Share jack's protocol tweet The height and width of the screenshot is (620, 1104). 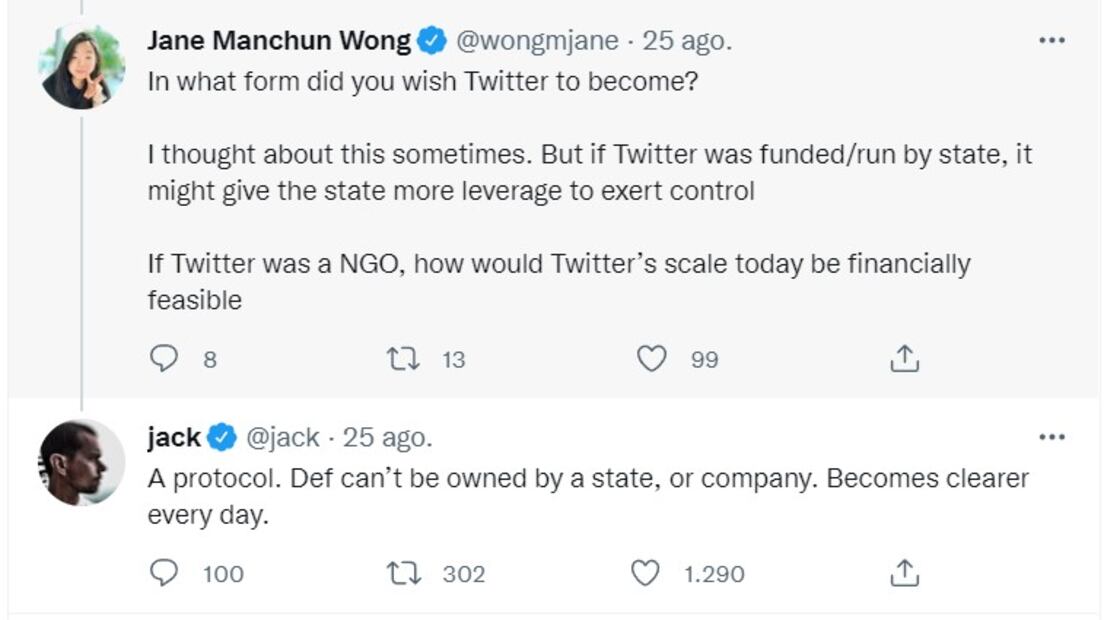coord(903,573)
